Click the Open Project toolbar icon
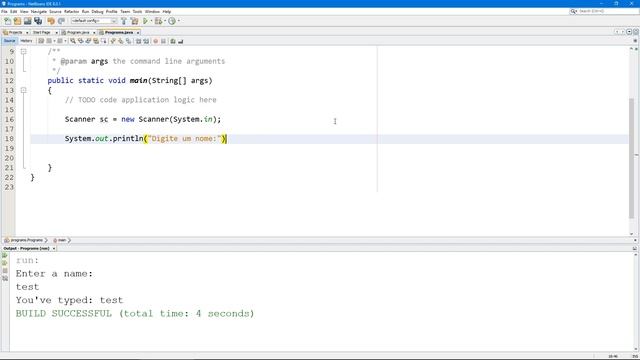 point(27,21)
